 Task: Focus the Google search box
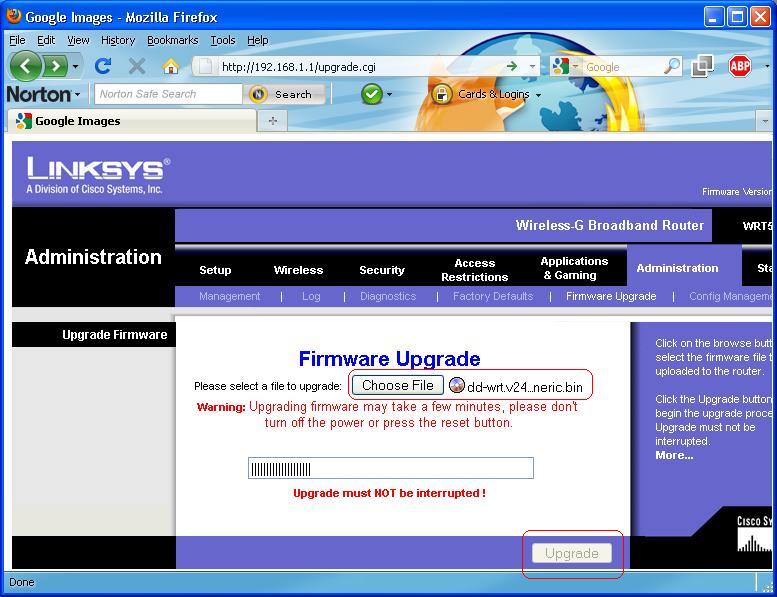click(x=622, y=66)
